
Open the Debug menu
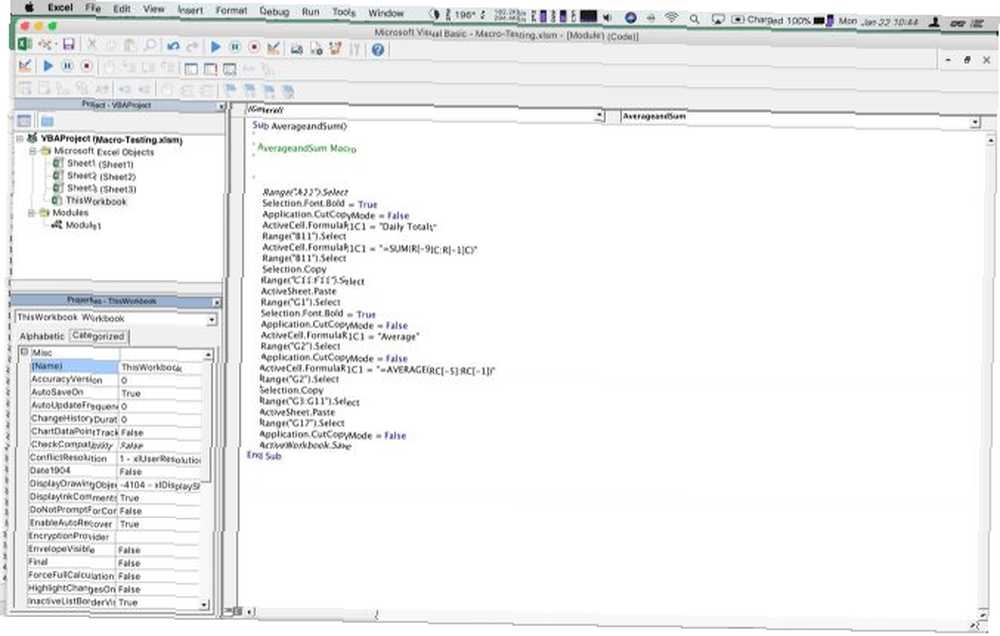point(274,11)
